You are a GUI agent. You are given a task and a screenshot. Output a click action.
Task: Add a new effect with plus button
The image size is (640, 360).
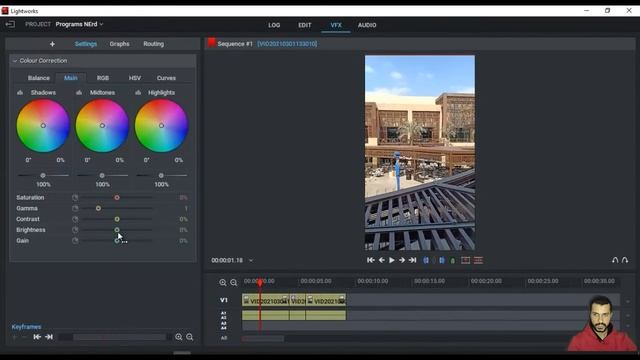52,44
